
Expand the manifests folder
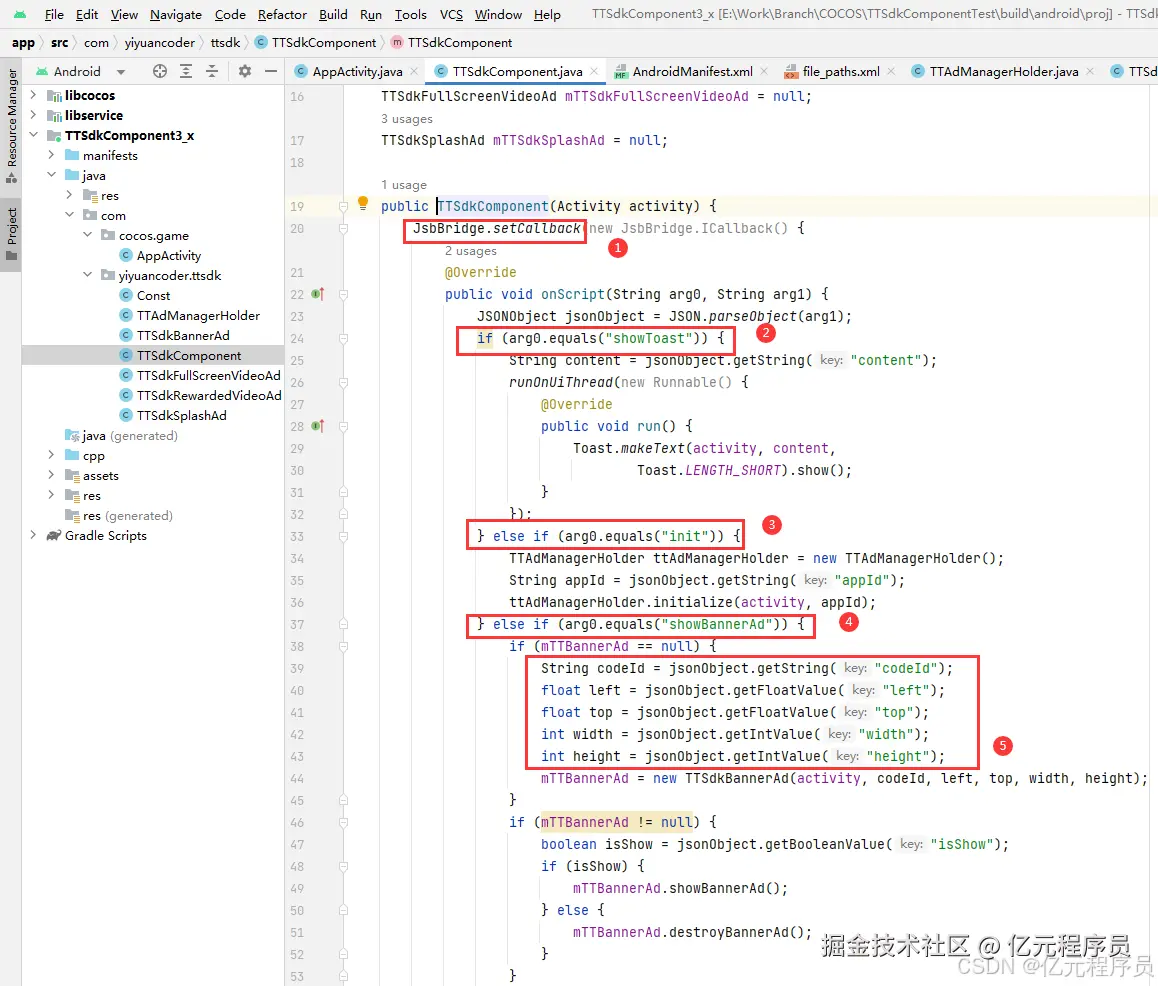51,155
